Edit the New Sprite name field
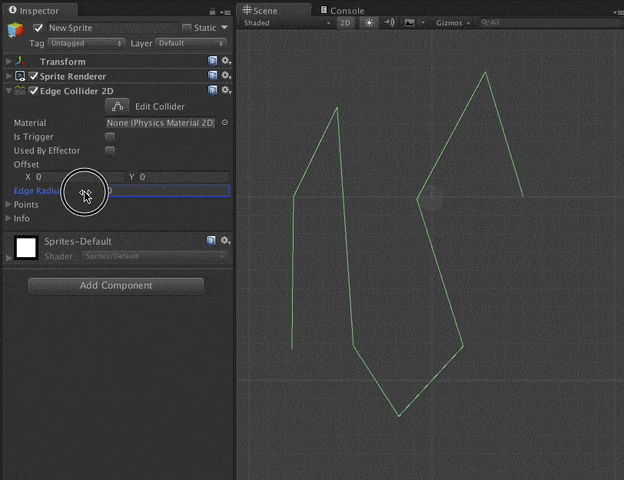This screenshot has width=624, height=480. coord(112,28)
